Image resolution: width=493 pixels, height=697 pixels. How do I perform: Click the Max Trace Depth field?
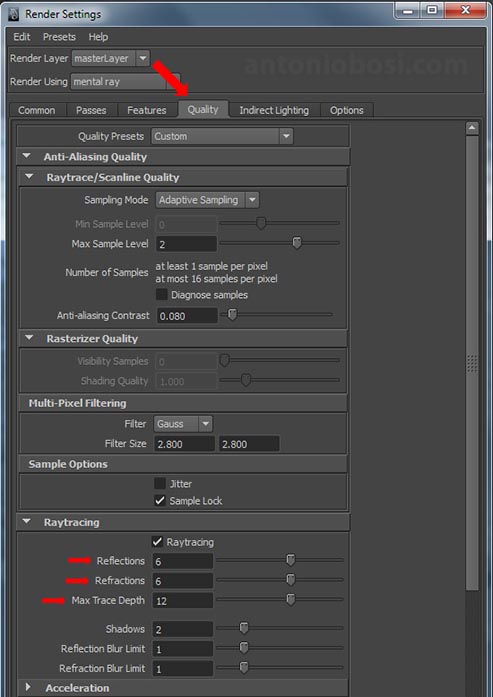(183, 601)
